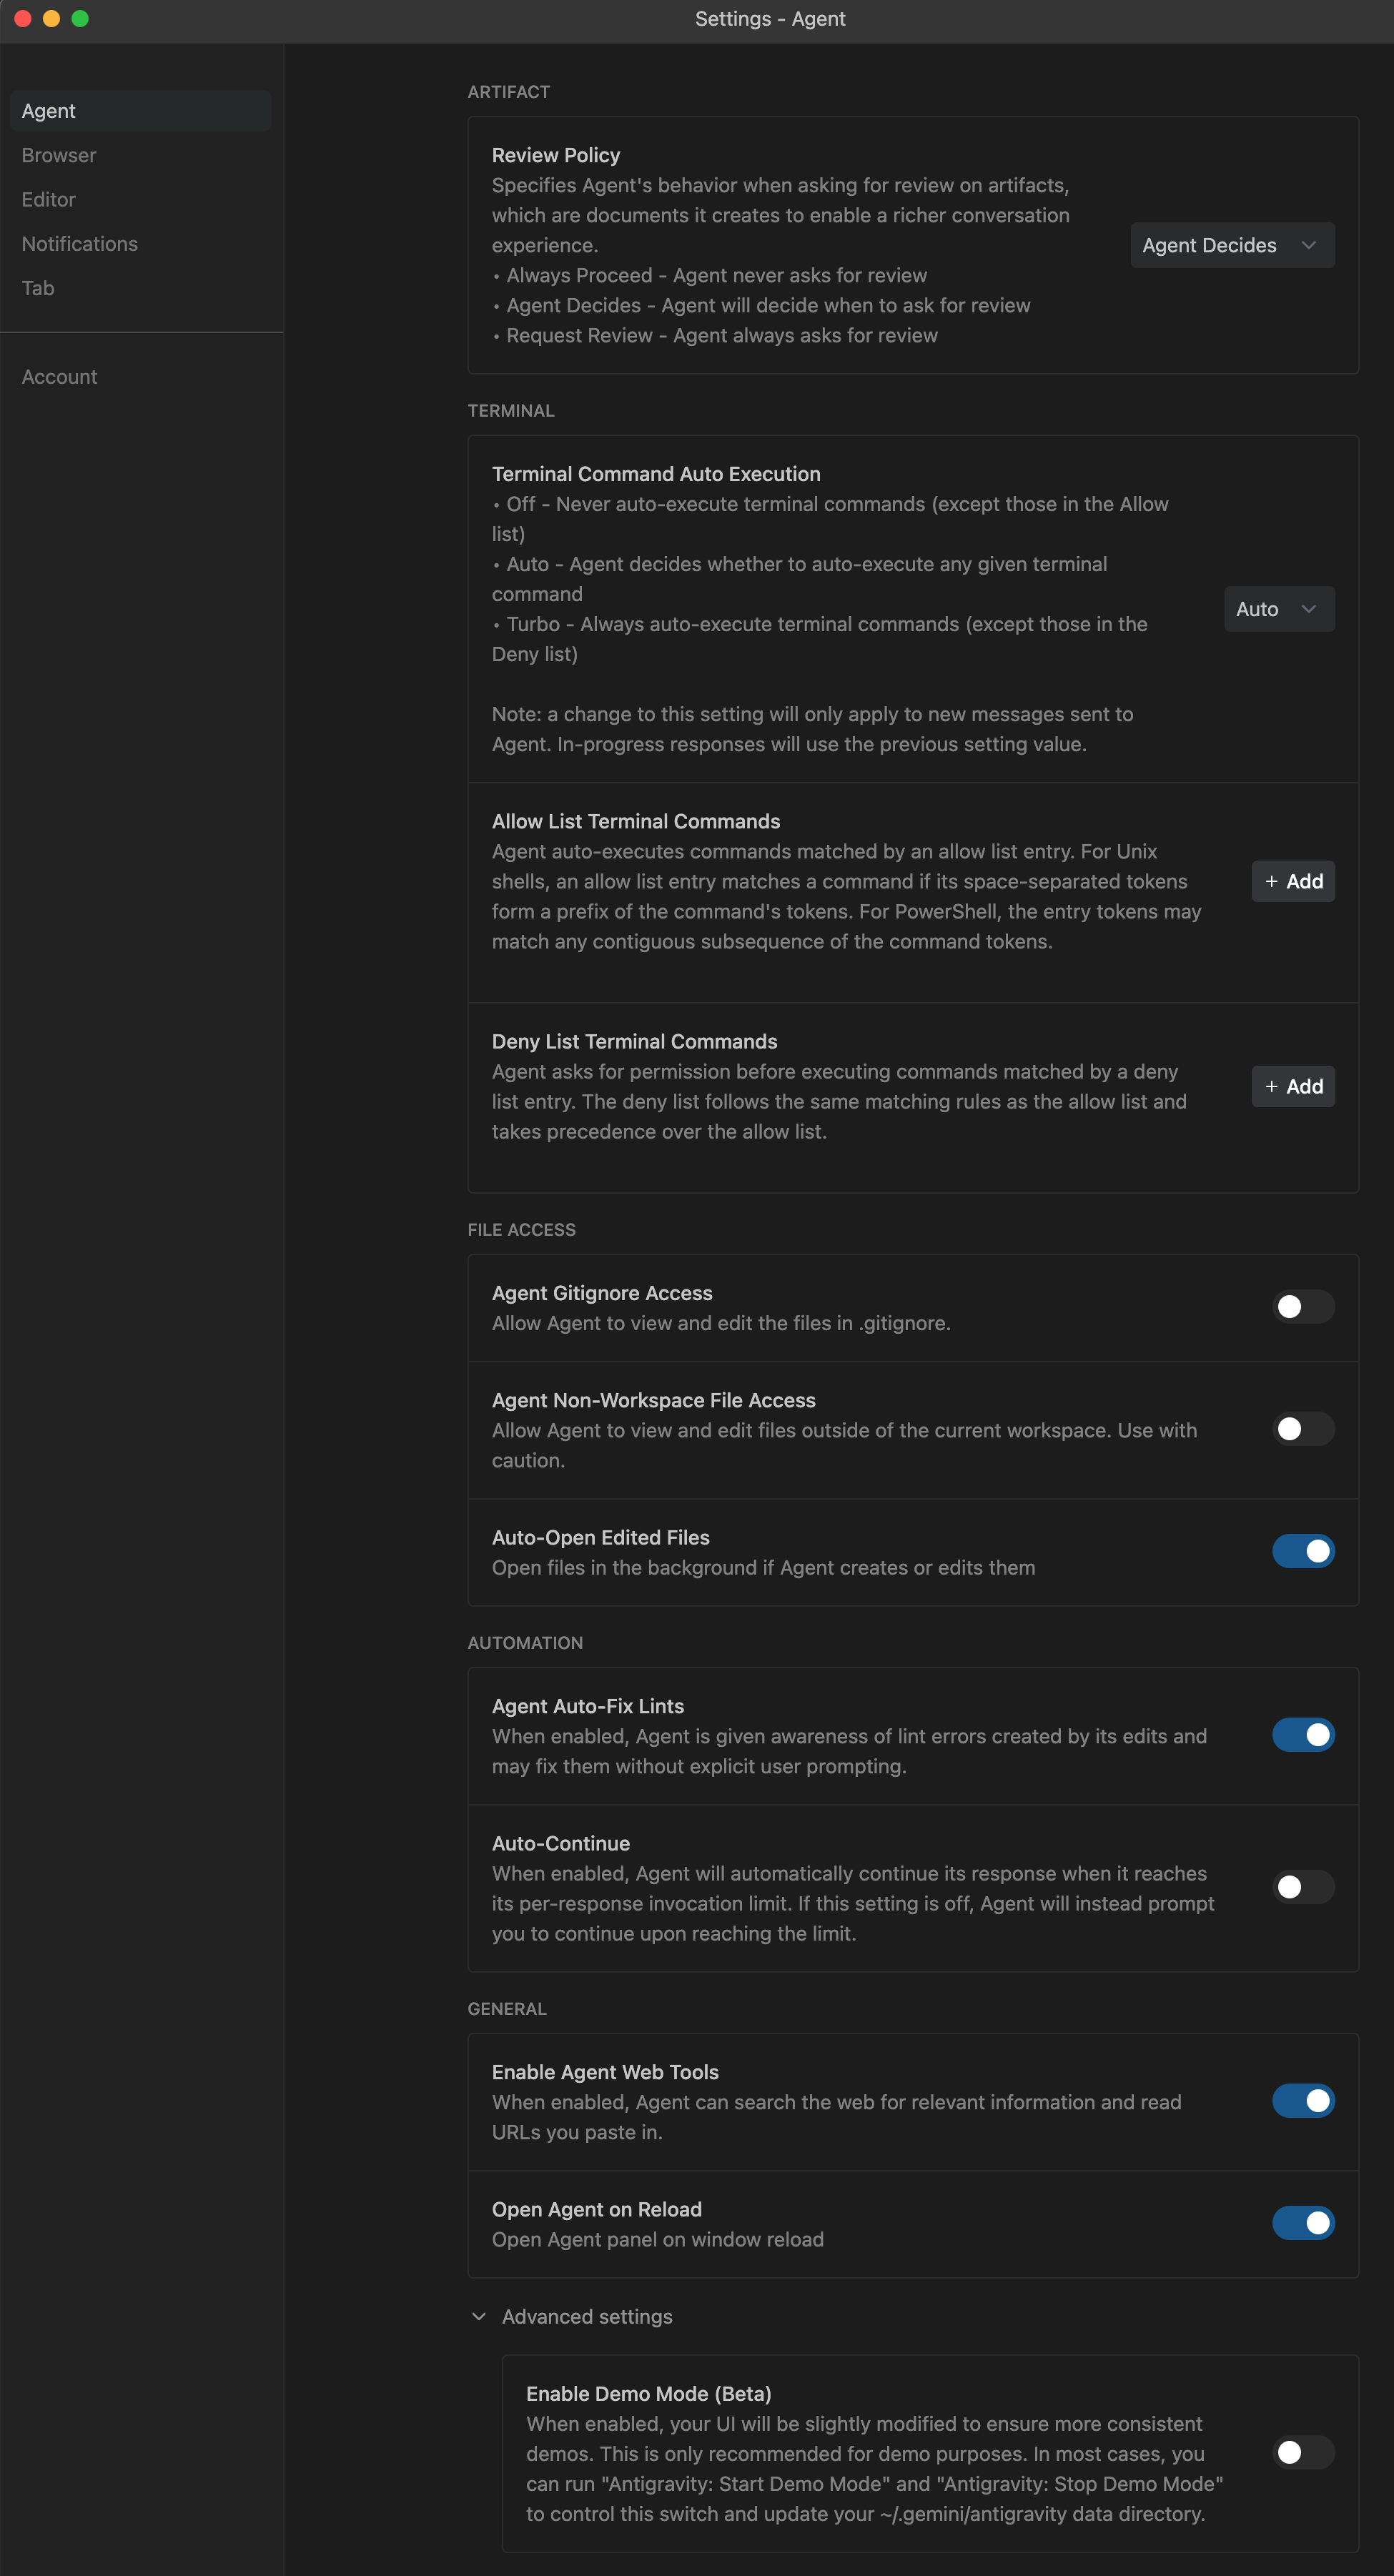Enable Agent Non-Workspace File Access

pyautogui.click(x=1302, y=1429)
